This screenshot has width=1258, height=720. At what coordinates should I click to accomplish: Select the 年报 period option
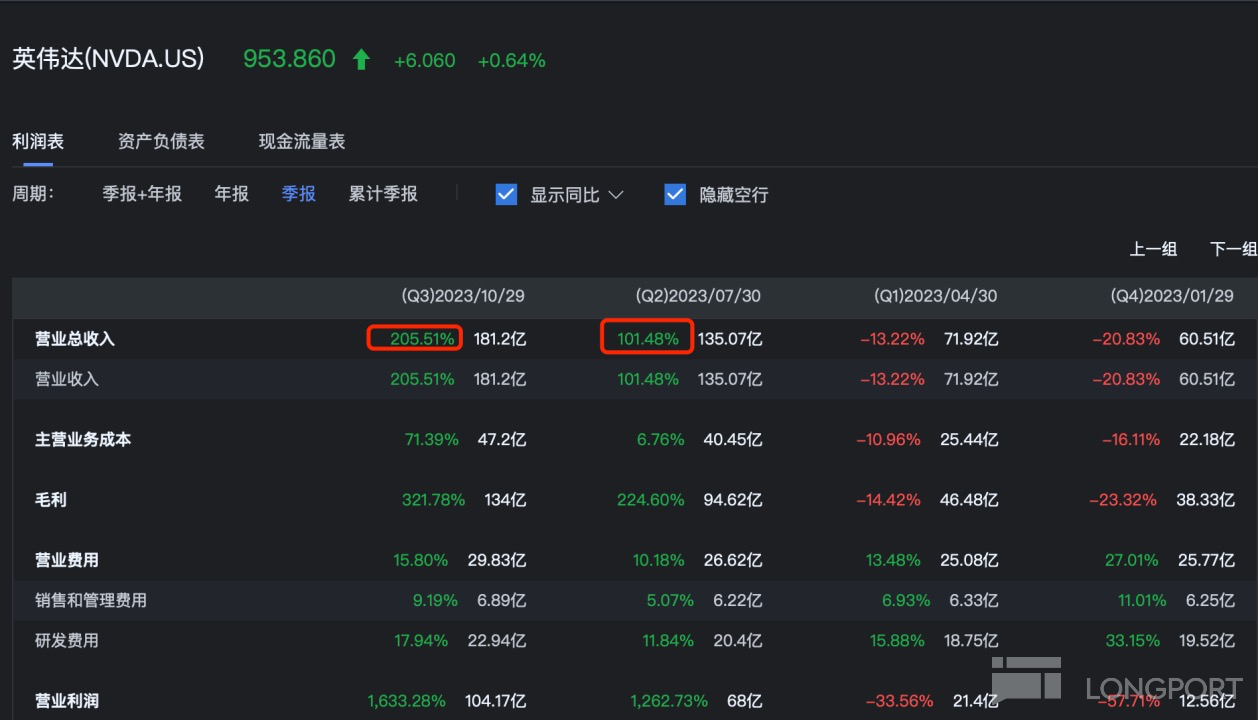click(231, 194)
